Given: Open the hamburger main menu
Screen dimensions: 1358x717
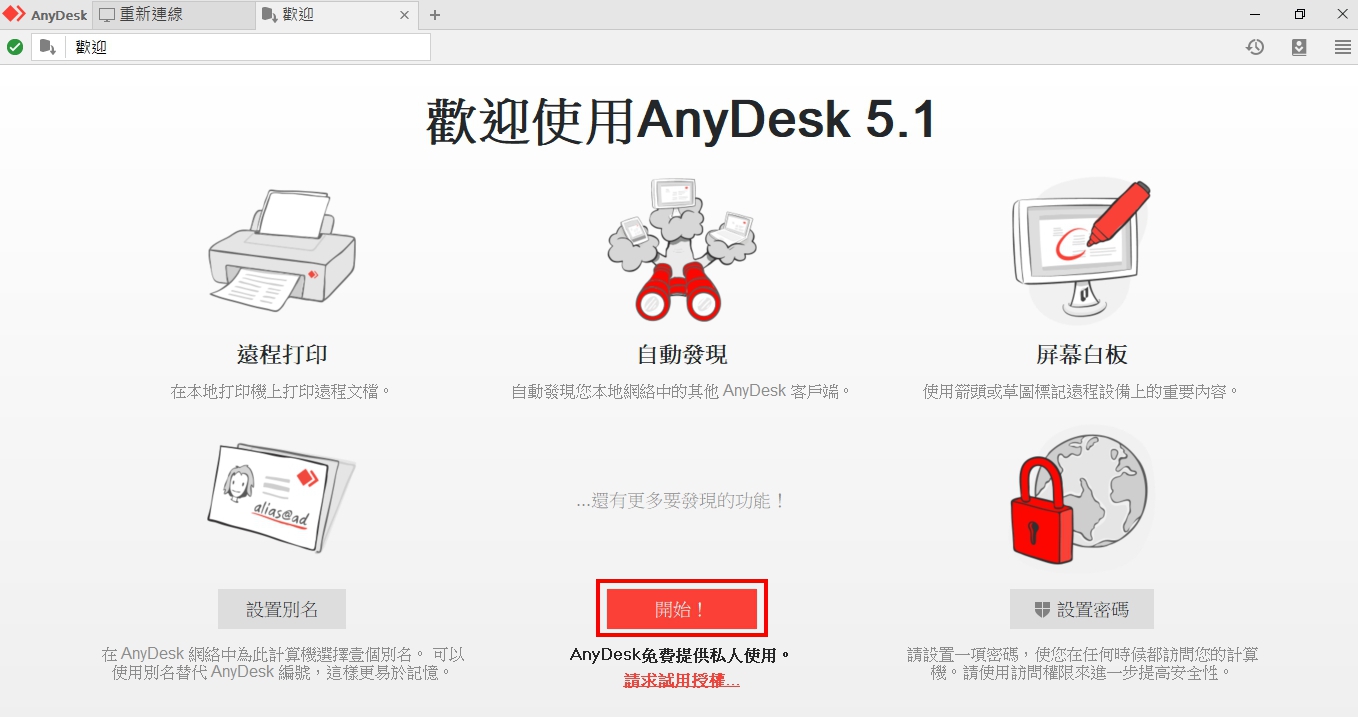Looking at the screenshot, I should pos(1342,47).
